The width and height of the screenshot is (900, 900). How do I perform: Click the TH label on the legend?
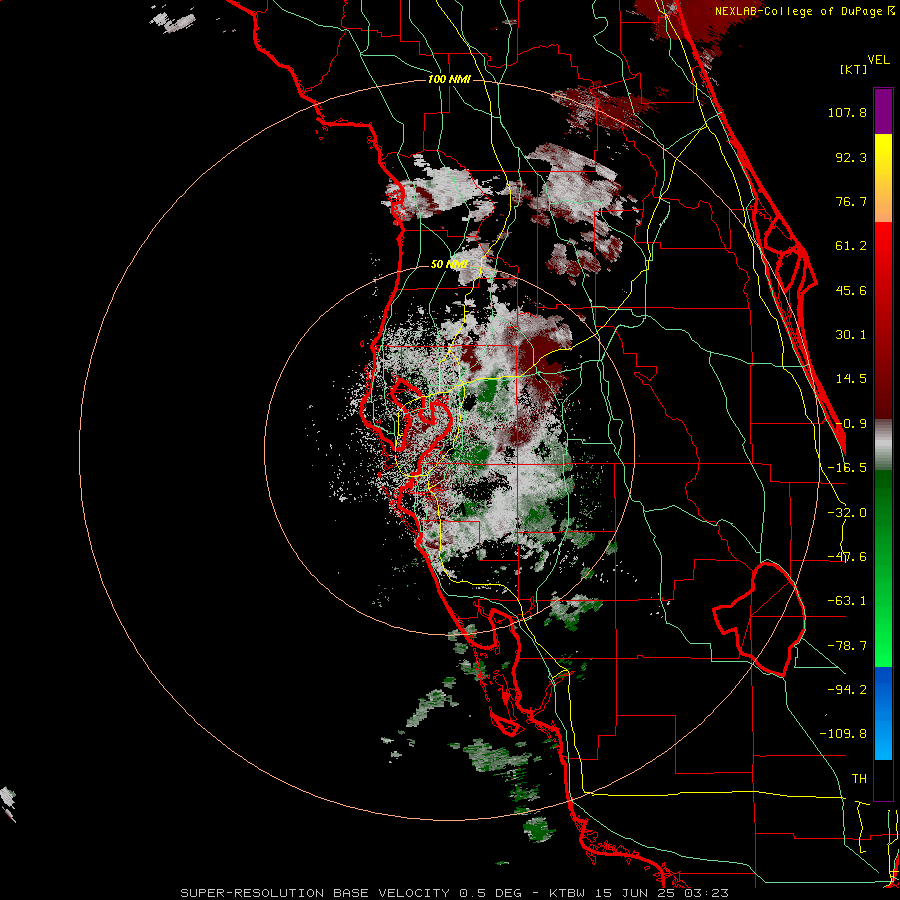click(x=859, y=778)
